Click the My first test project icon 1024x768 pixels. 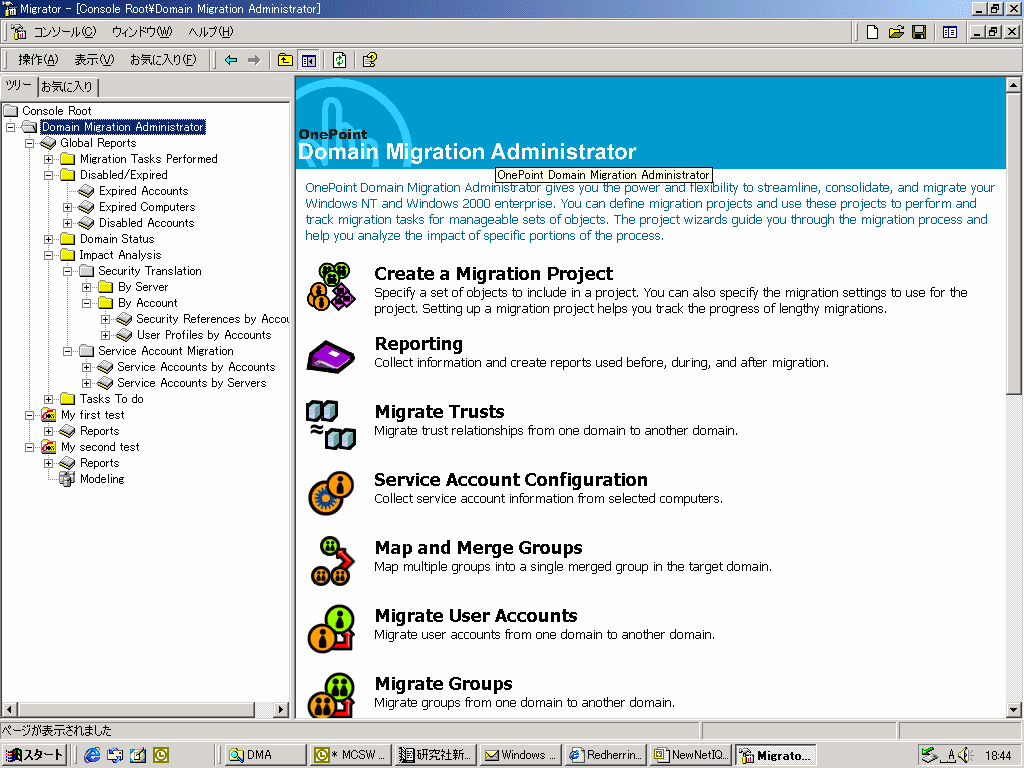coord(48,415)
